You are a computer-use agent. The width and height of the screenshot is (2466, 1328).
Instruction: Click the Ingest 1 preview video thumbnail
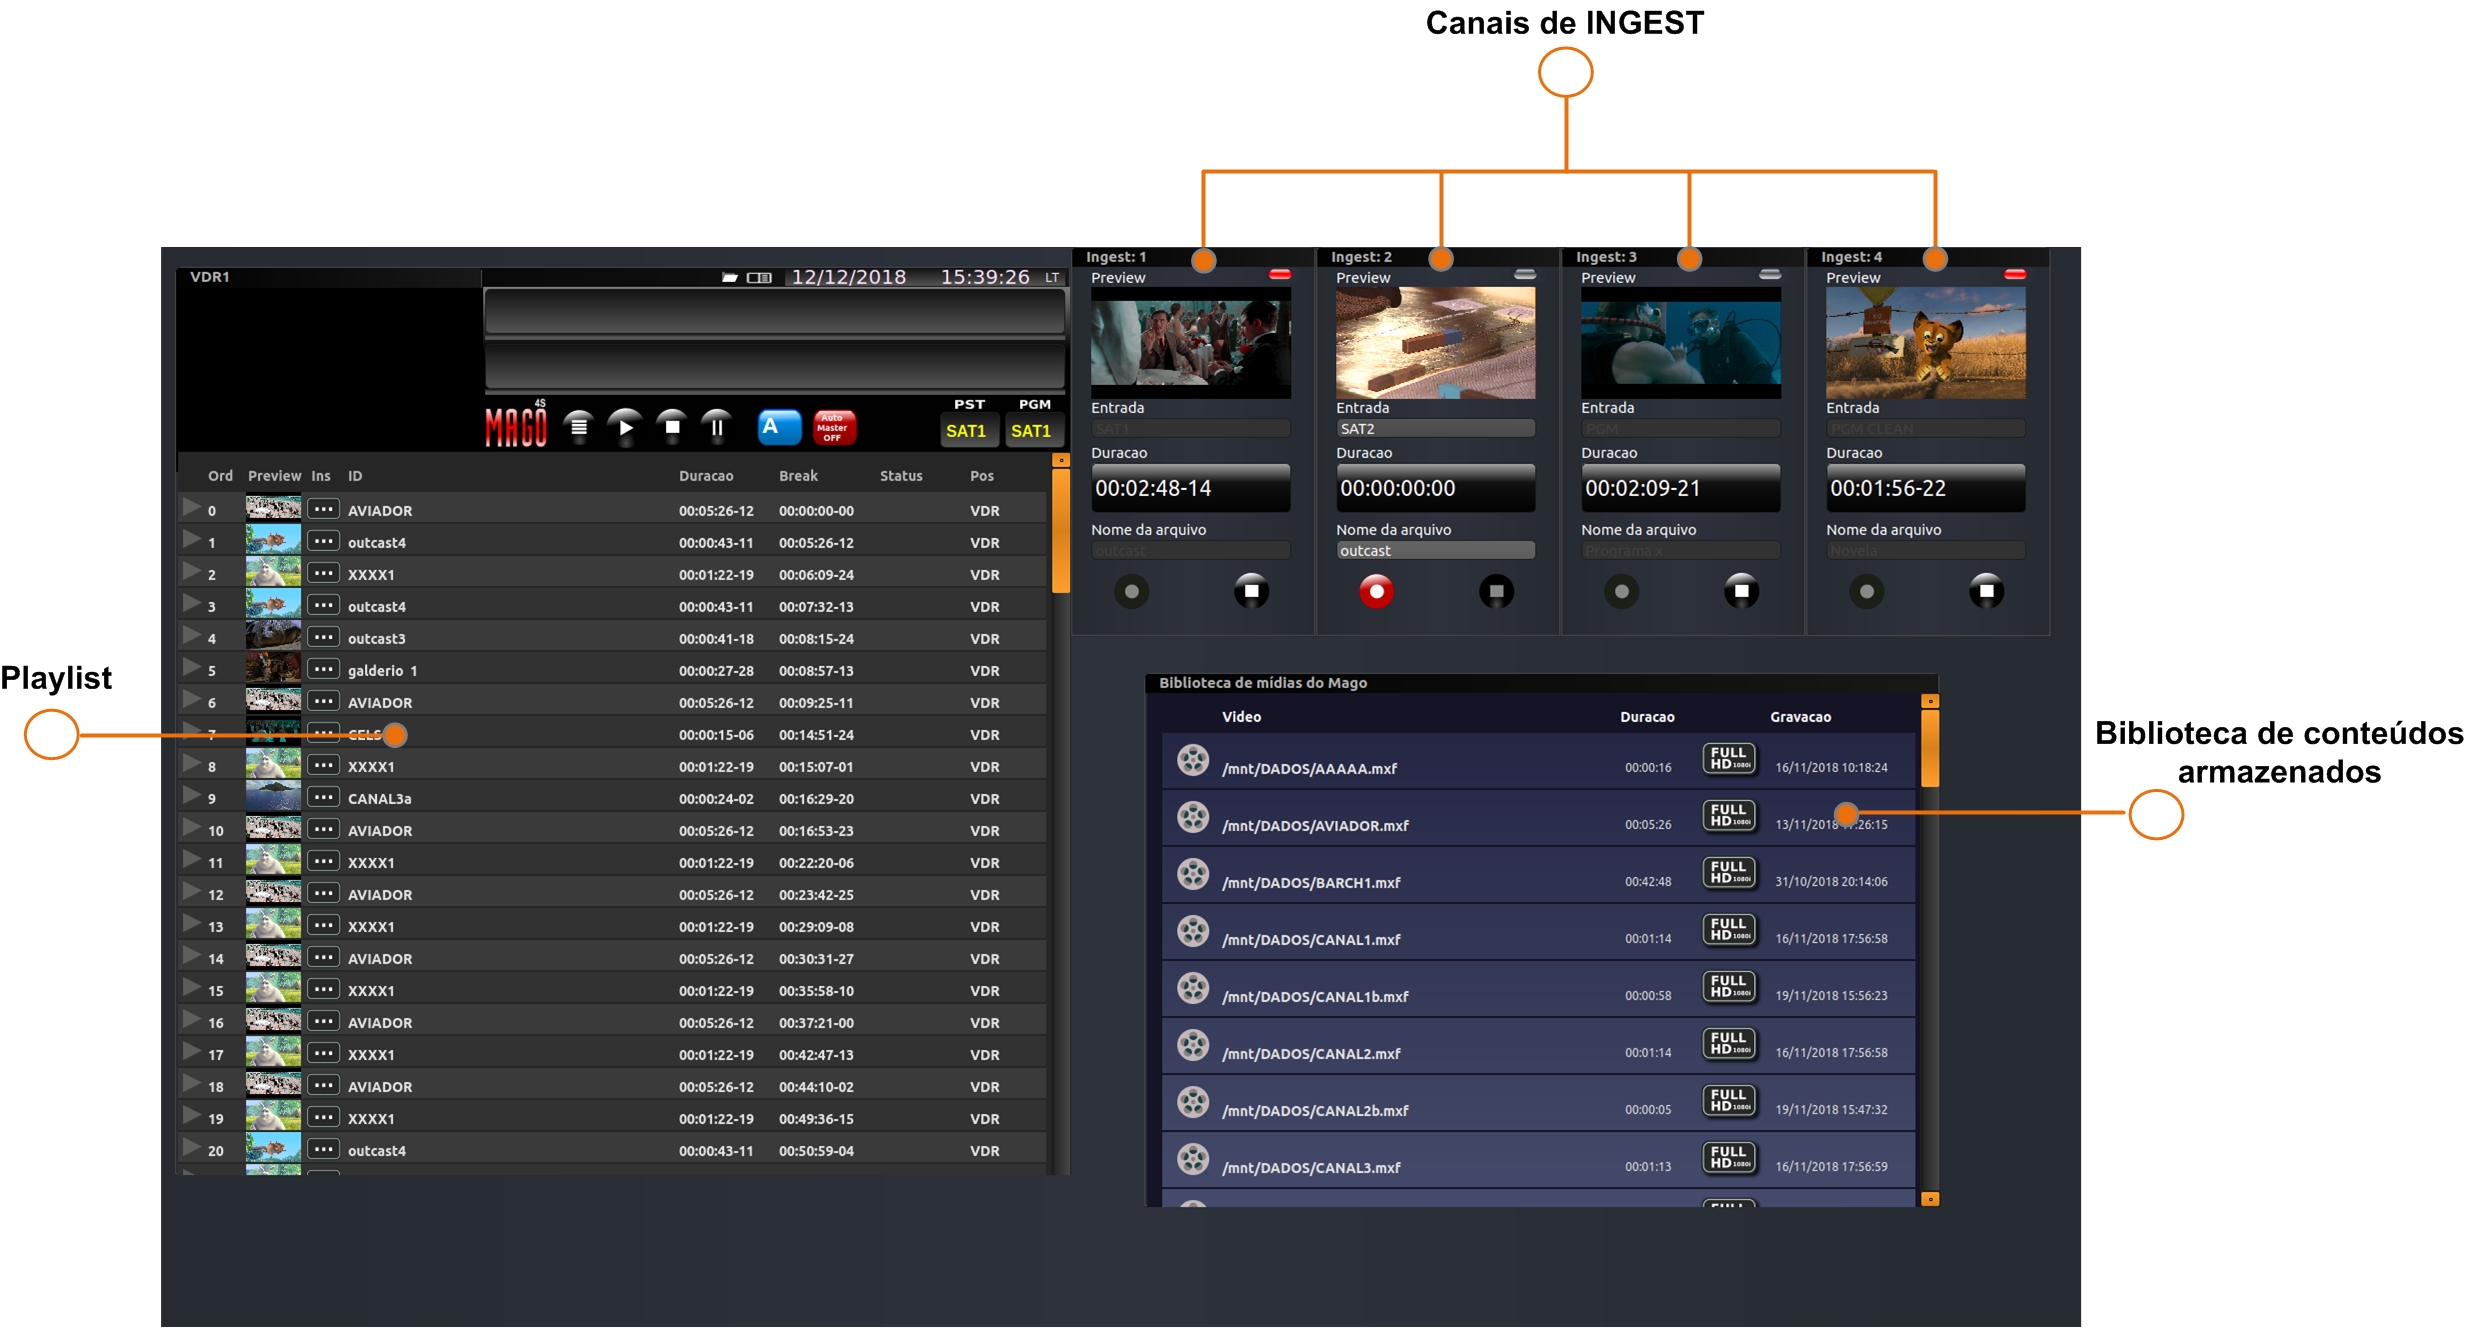(1190, 342)
